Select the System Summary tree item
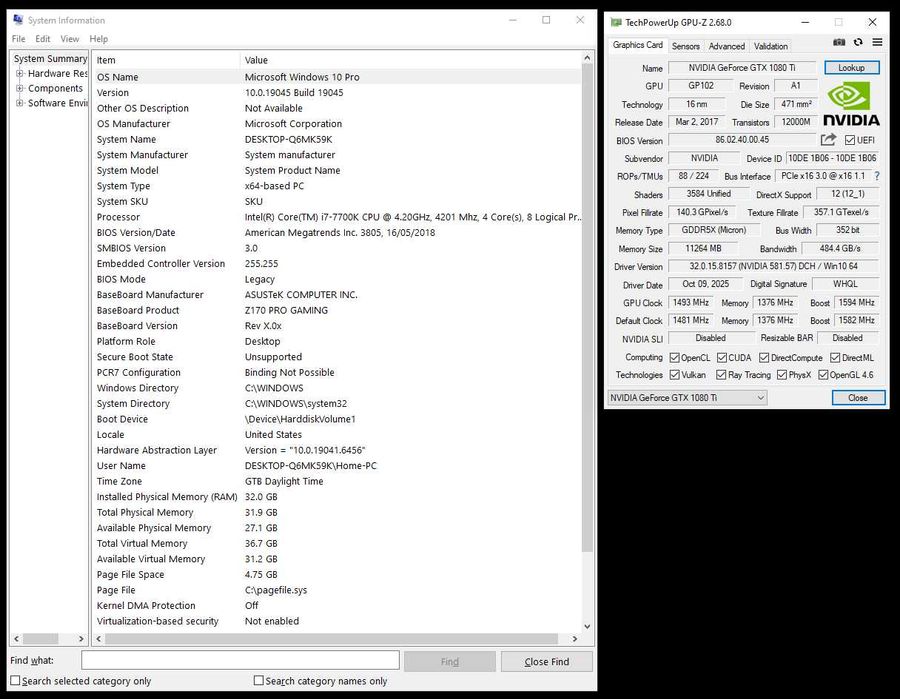900x699 pixels. point(50,59)
